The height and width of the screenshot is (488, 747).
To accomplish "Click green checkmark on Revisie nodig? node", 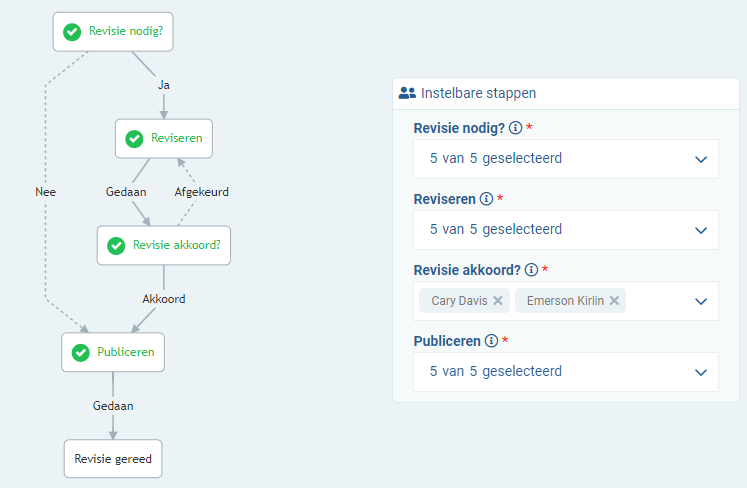I will [72, 32].
